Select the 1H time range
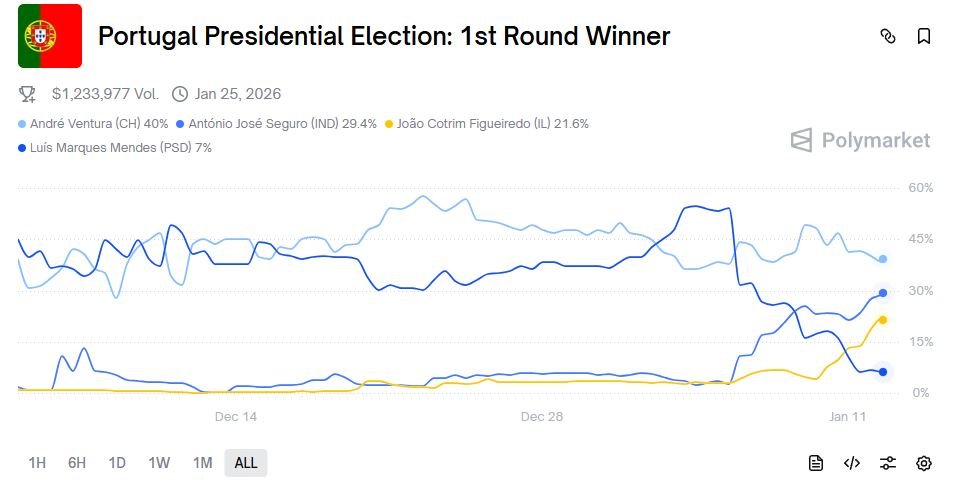 click(37, 463)
